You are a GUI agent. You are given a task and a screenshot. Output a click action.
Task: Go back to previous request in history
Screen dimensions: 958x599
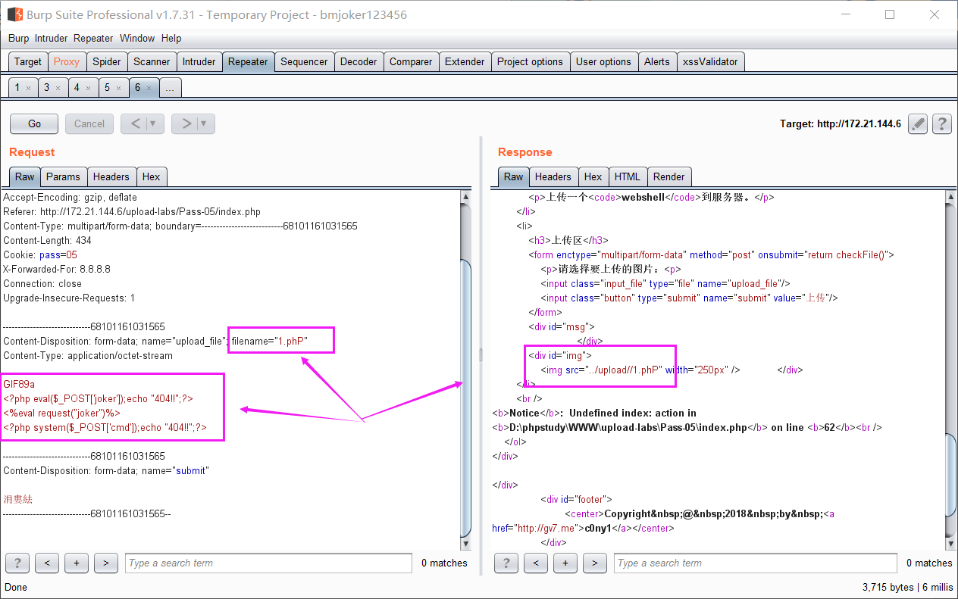pos(135,123)
